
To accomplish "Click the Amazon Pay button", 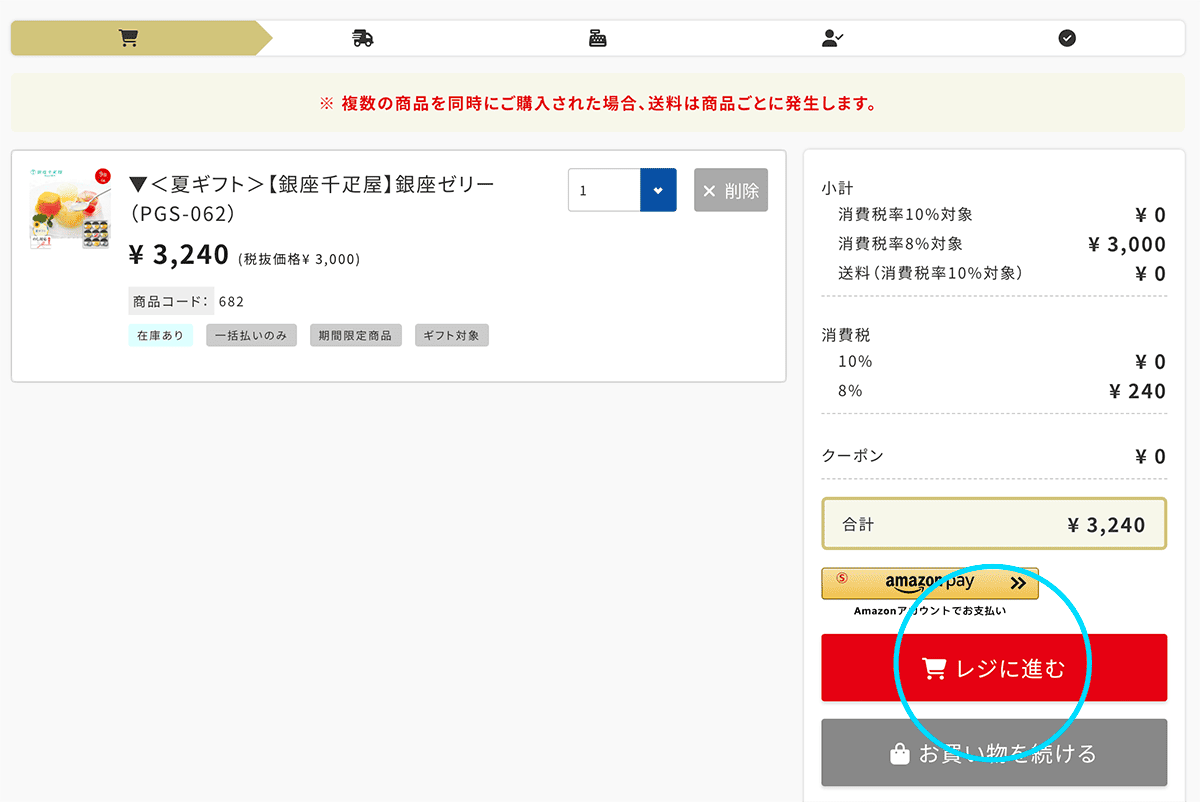I will coord(930,583).
